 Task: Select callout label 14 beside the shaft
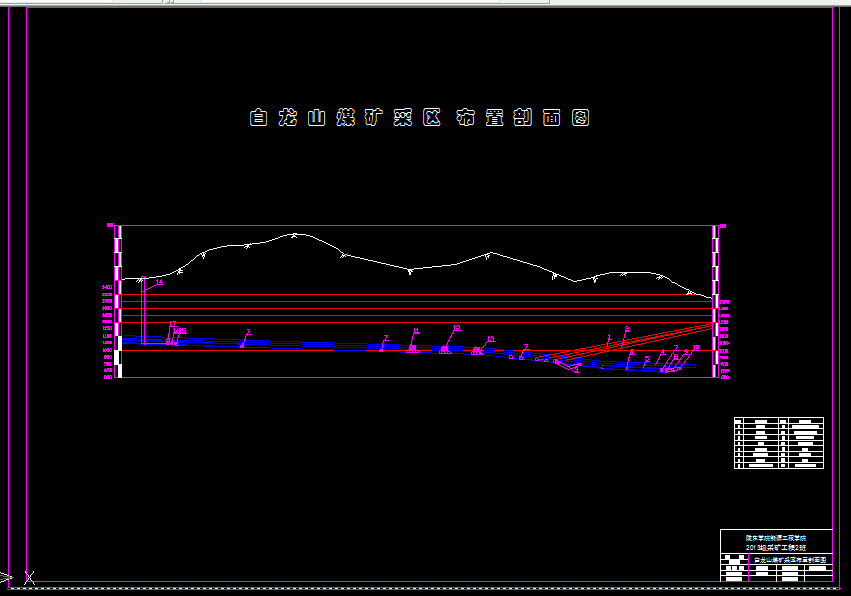[160, 282]
